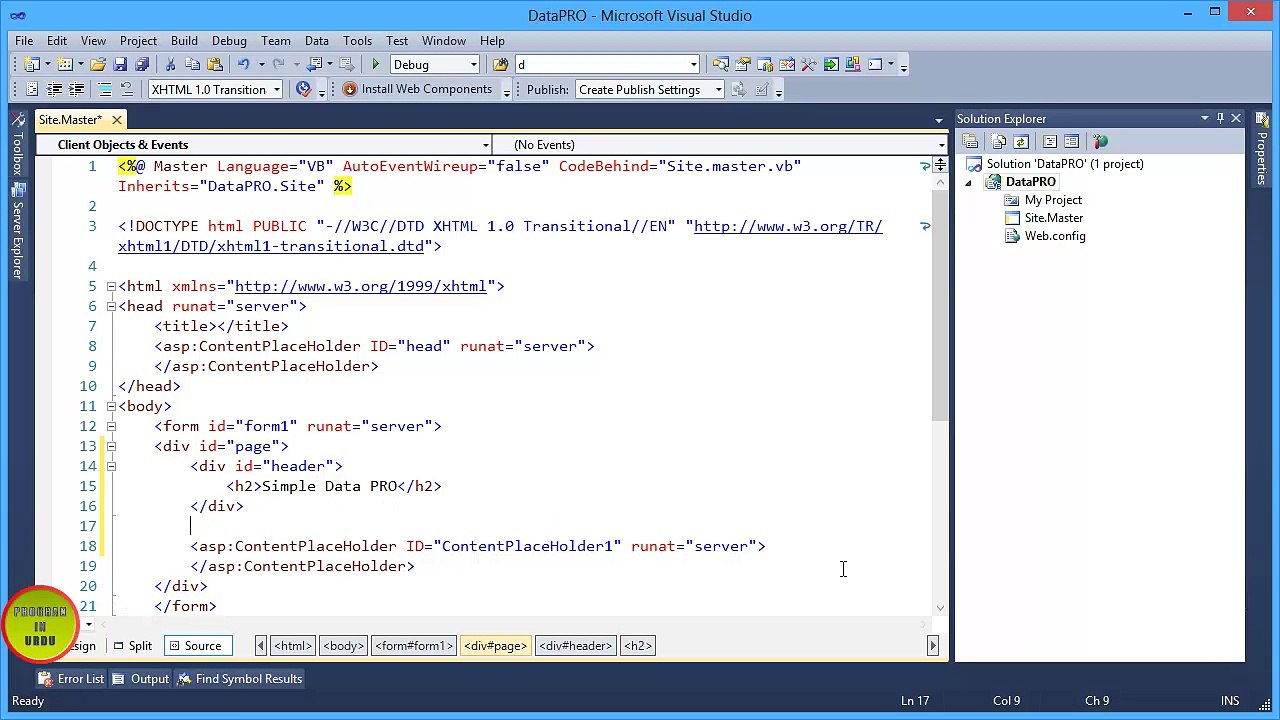Open the Tools menu

pos(357,41)
